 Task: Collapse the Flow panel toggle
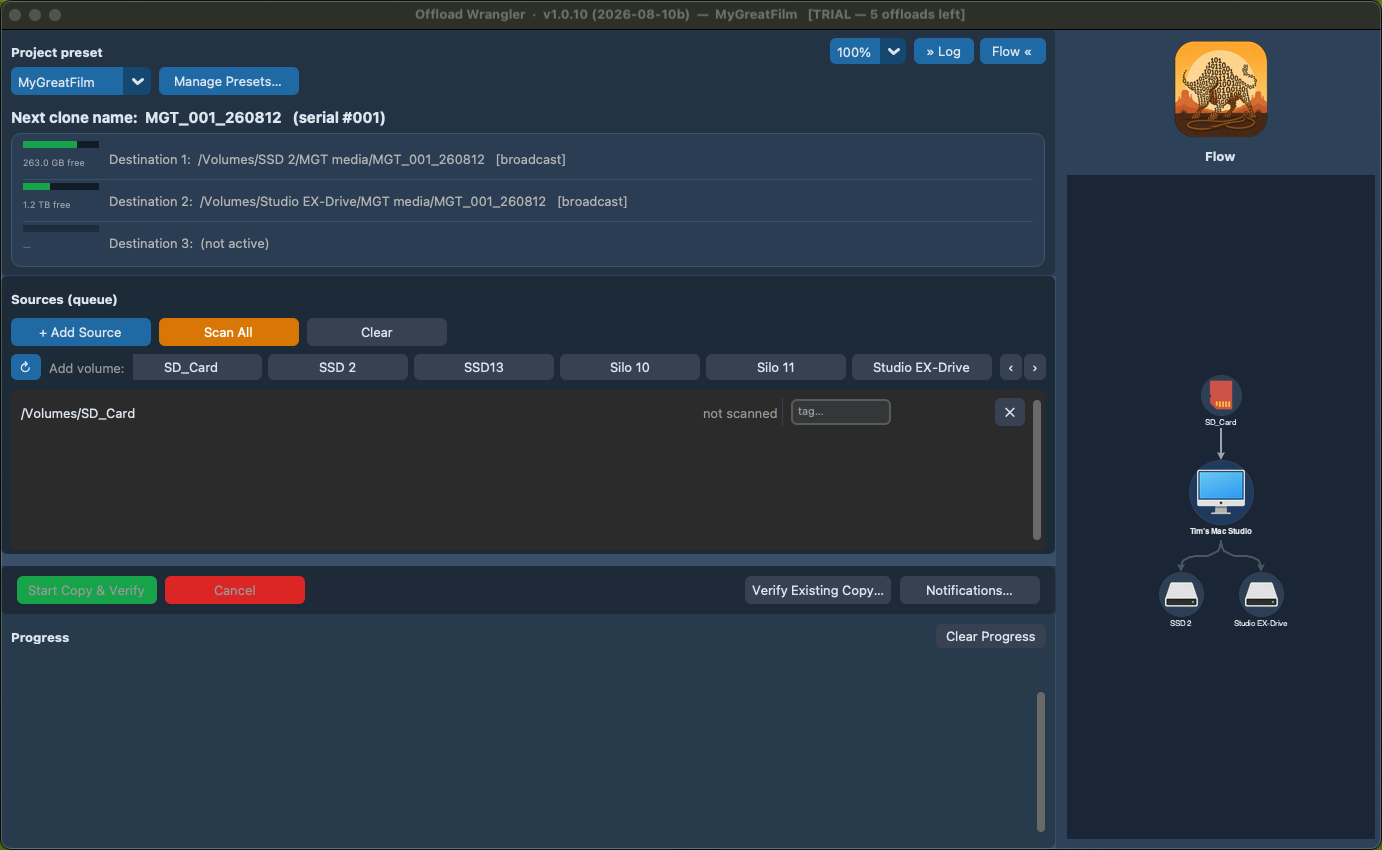click(1012, 51)
